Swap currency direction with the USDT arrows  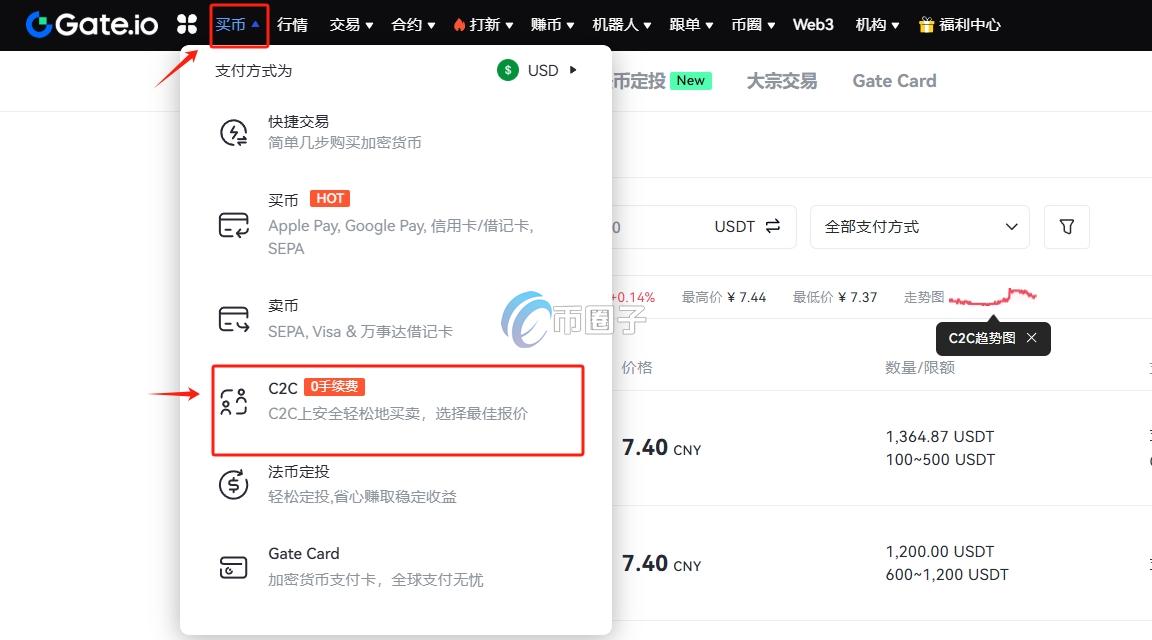click(772, 227)
